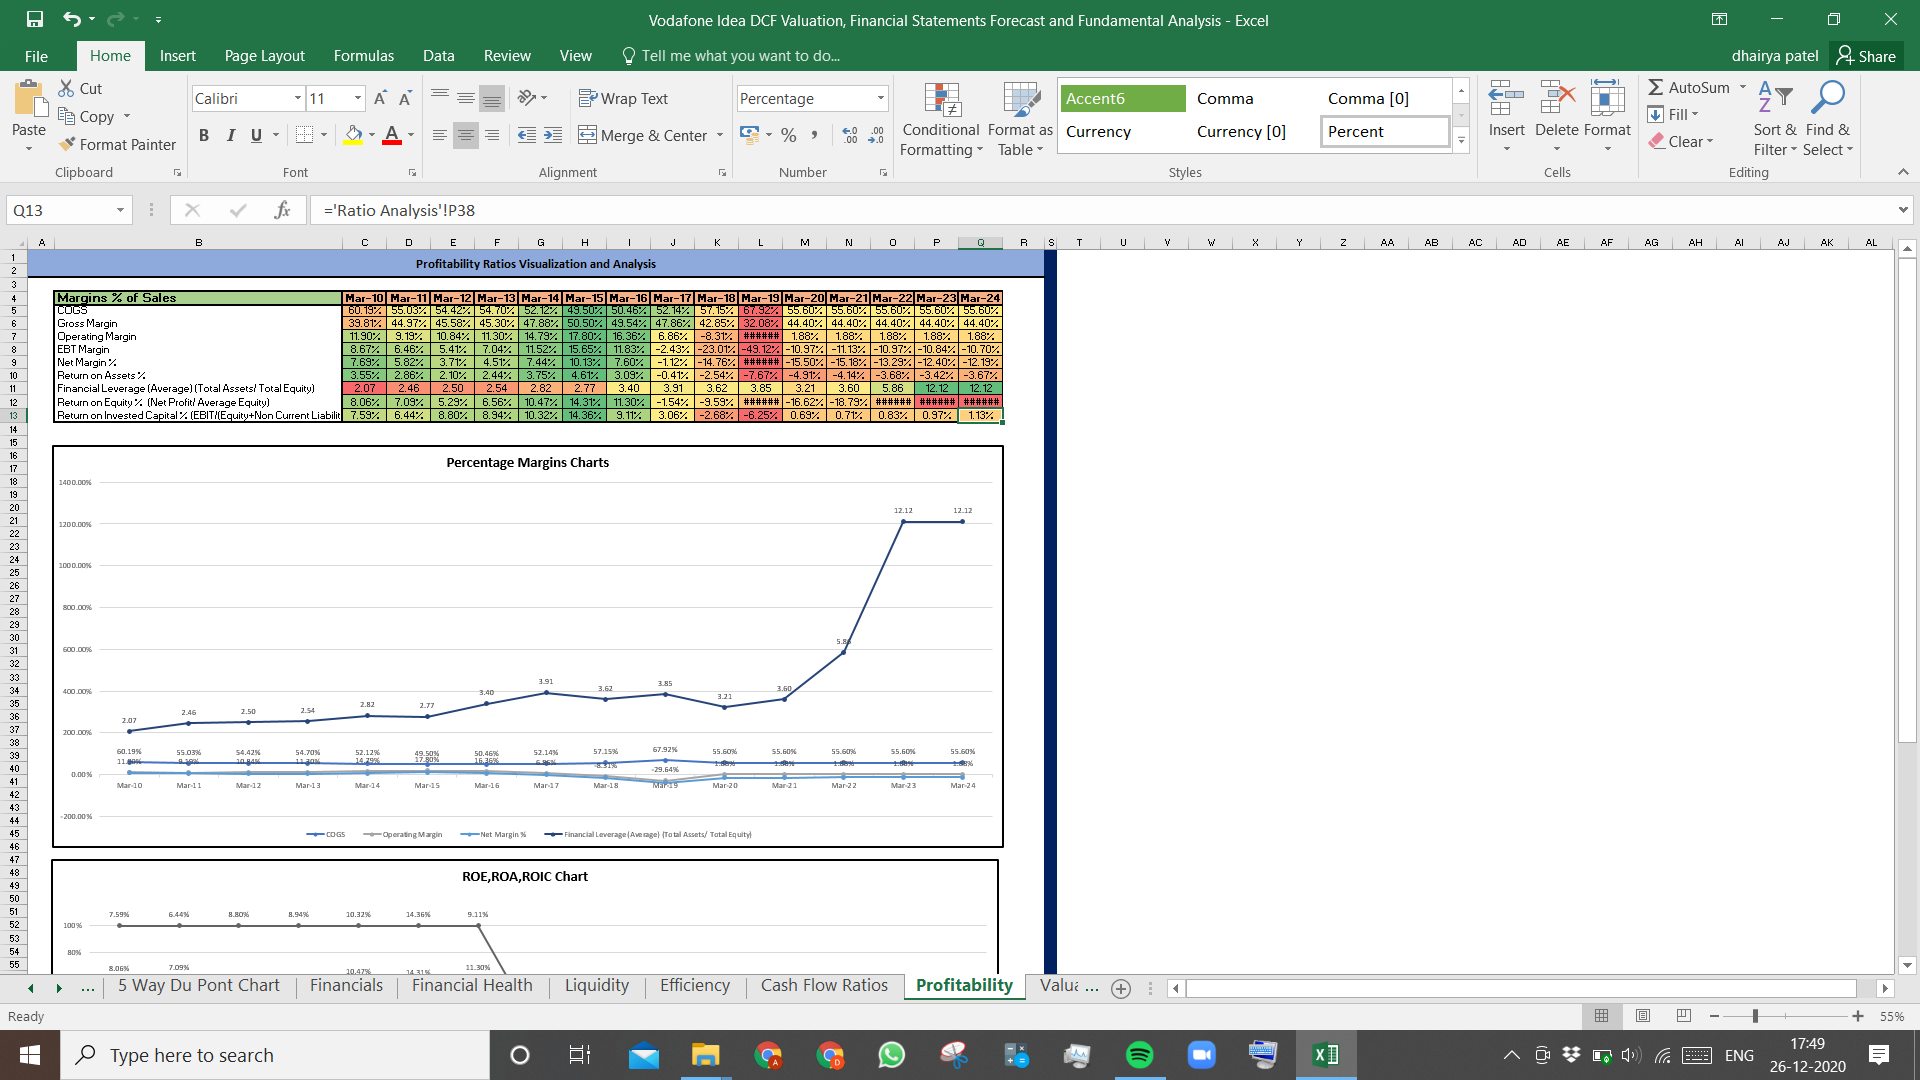The width and height of the screenshot is (1920, 1080).
Task: Go to the Liquidity sheet tab
Action: [597, 986]
